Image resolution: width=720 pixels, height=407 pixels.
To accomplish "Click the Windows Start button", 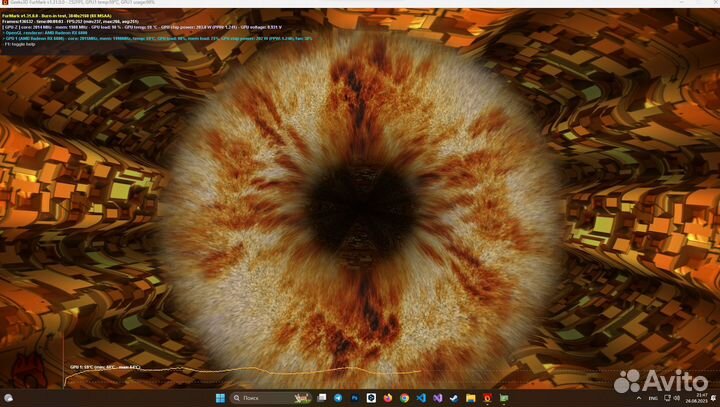I will (220, 398).
